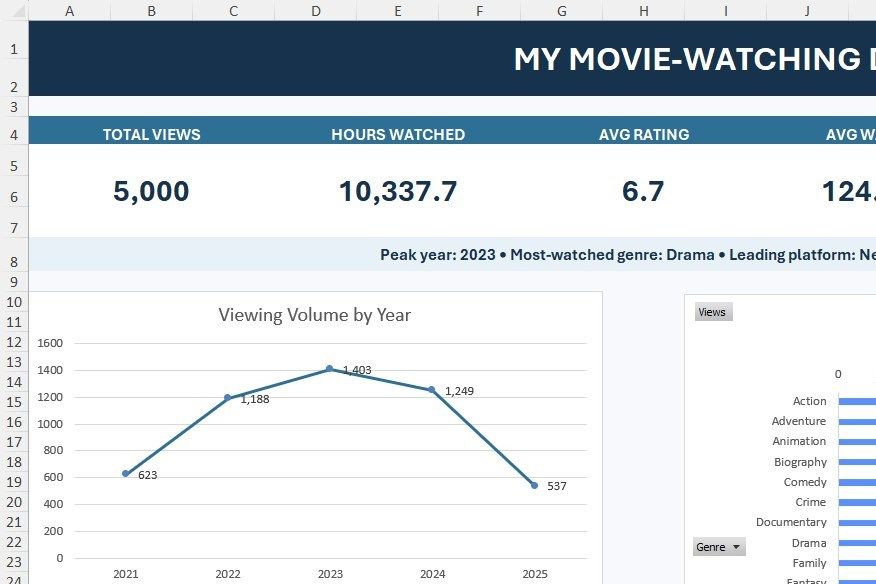Click the Family genre label
876x584 pixels.
(x=810, y=563)
